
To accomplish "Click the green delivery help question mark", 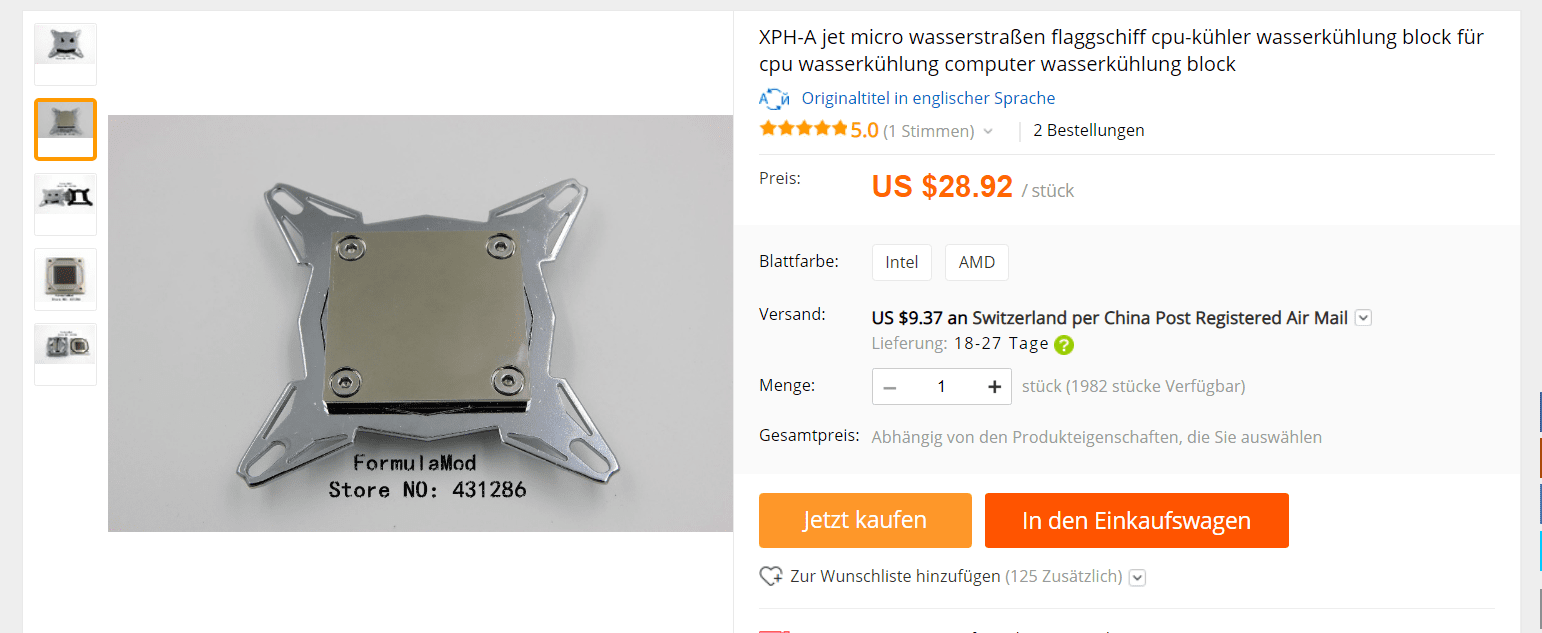I will click(1064, 345).
